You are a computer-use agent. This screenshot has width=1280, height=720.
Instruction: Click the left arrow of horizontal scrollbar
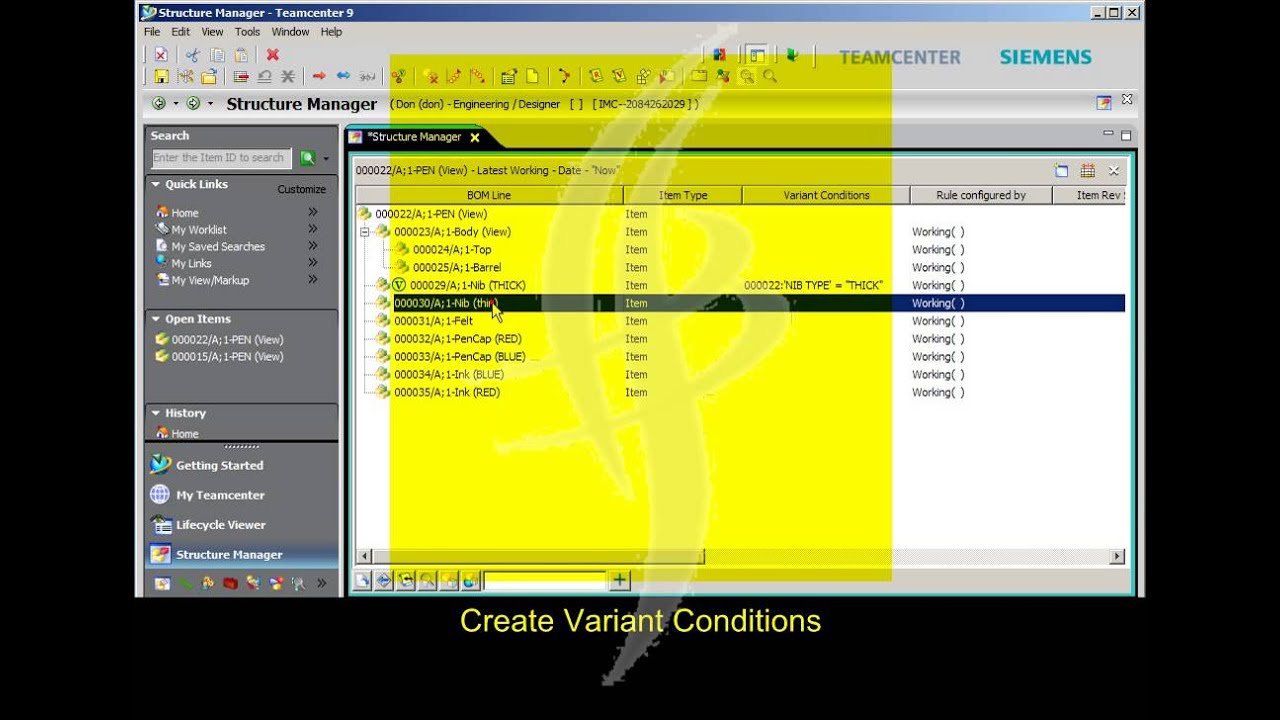click(x=364, y=556)
